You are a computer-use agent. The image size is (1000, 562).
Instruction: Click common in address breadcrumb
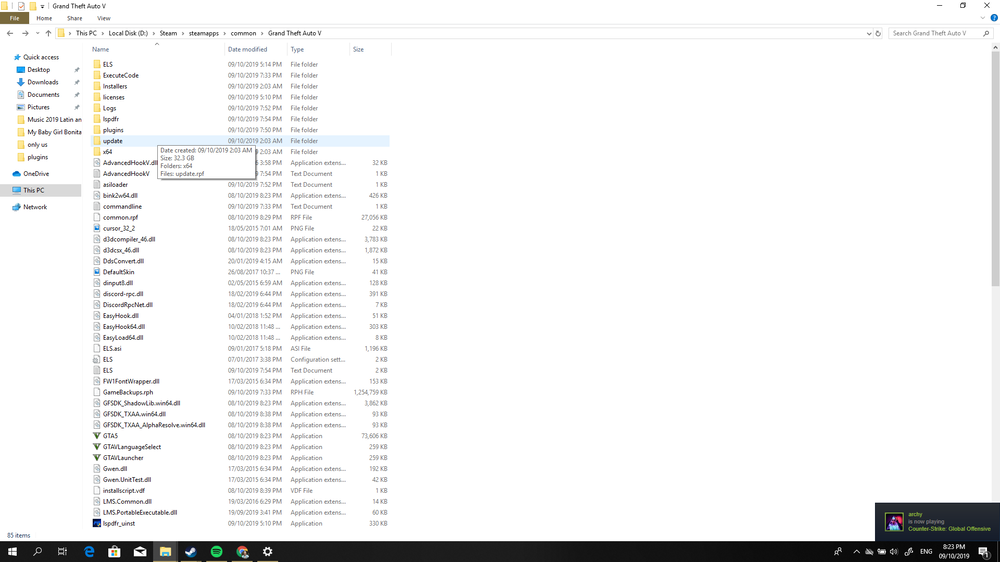point(243,33)
